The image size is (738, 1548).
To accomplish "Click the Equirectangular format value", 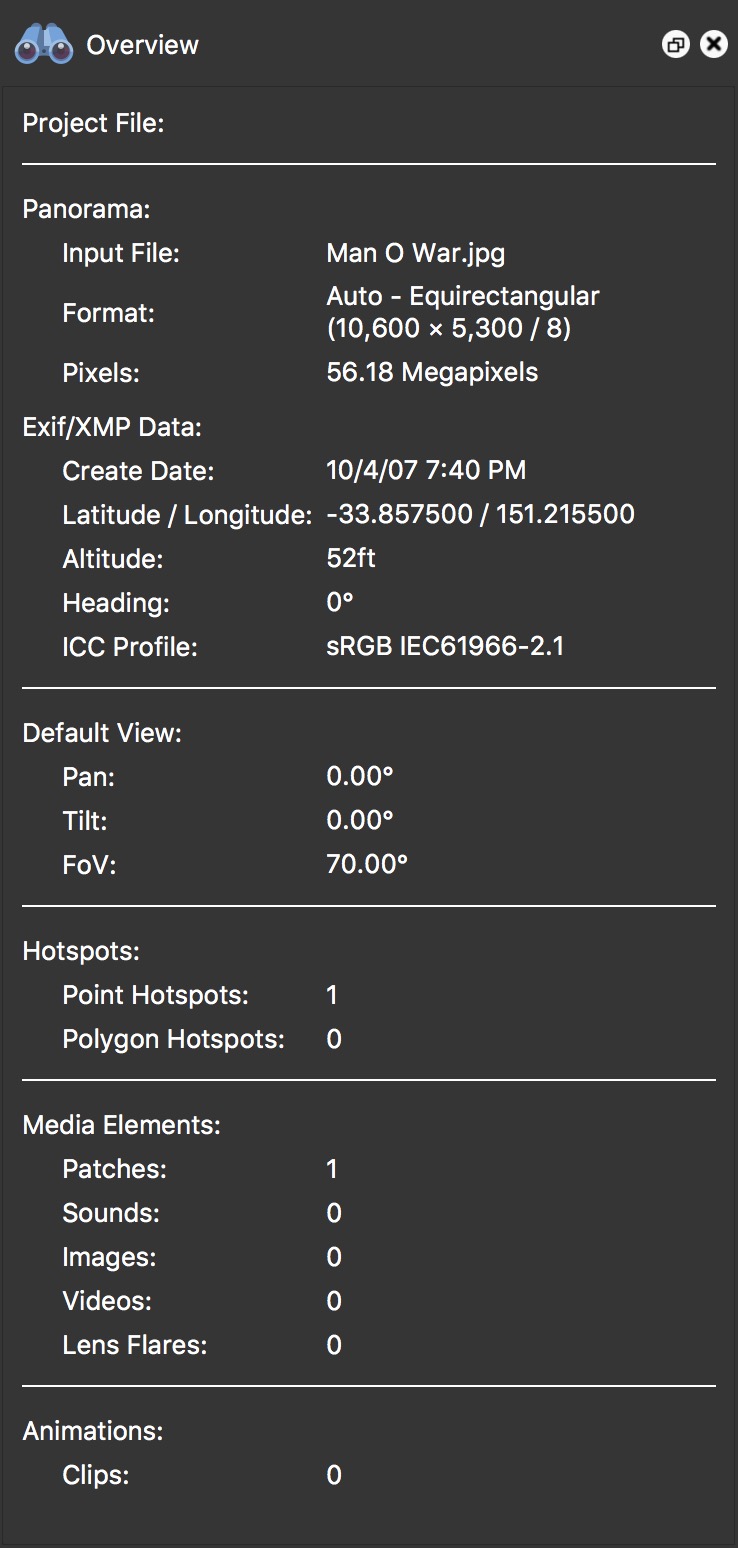I will click(x=462, y=296).
